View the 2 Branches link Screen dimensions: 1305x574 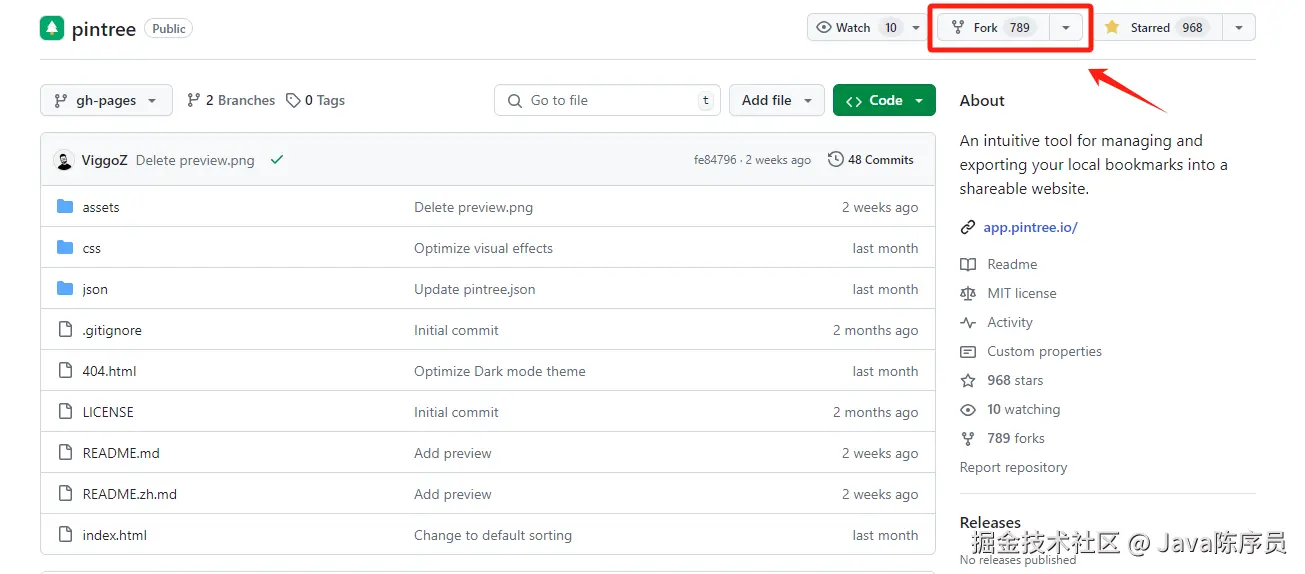click(231, 100)
